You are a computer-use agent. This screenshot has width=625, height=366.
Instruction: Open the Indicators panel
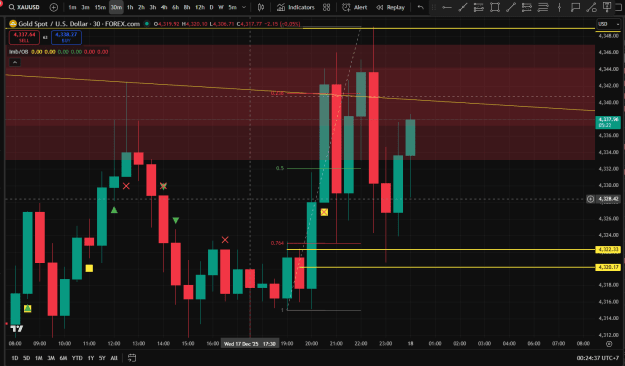(x=296, y=7)
